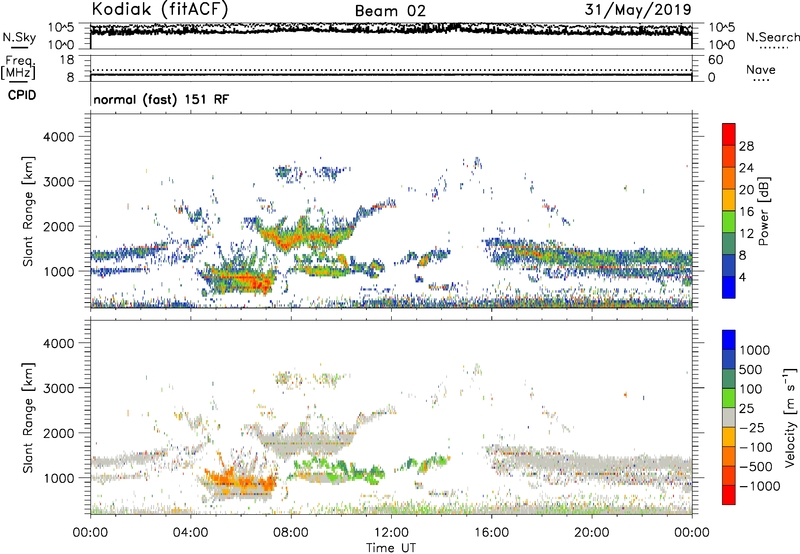Click the solid frequency trace line
The width and height of the screenshot is (800, 554).
pos(391,75)
